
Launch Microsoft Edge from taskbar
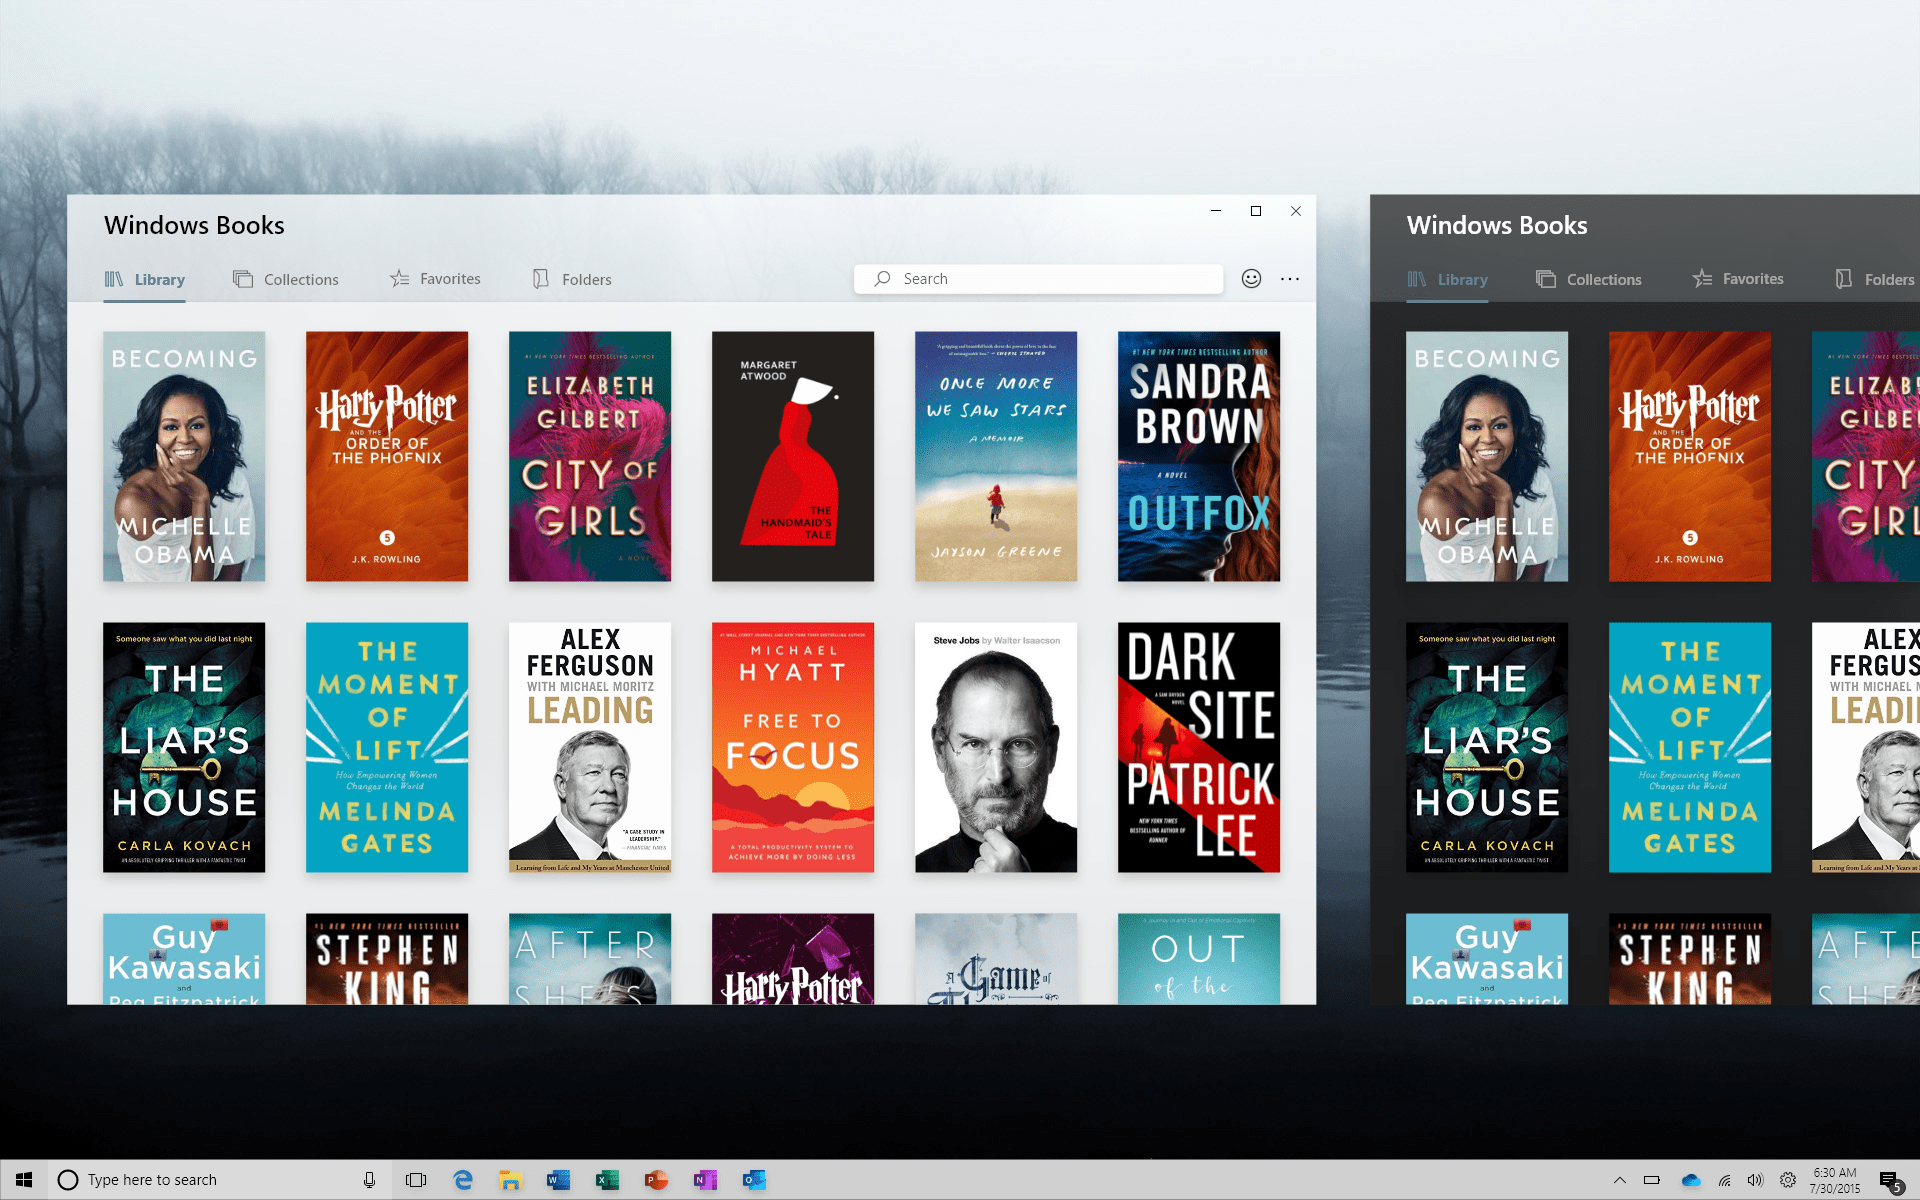coord(463,1180)
